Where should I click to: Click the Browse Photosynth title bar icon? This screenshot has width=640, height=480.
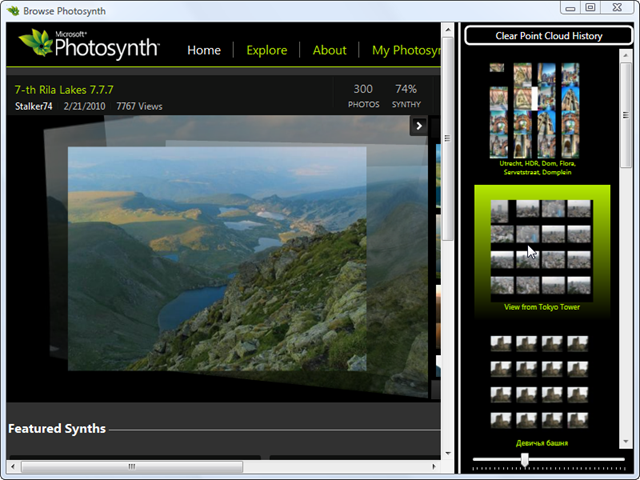coord(11,8)
